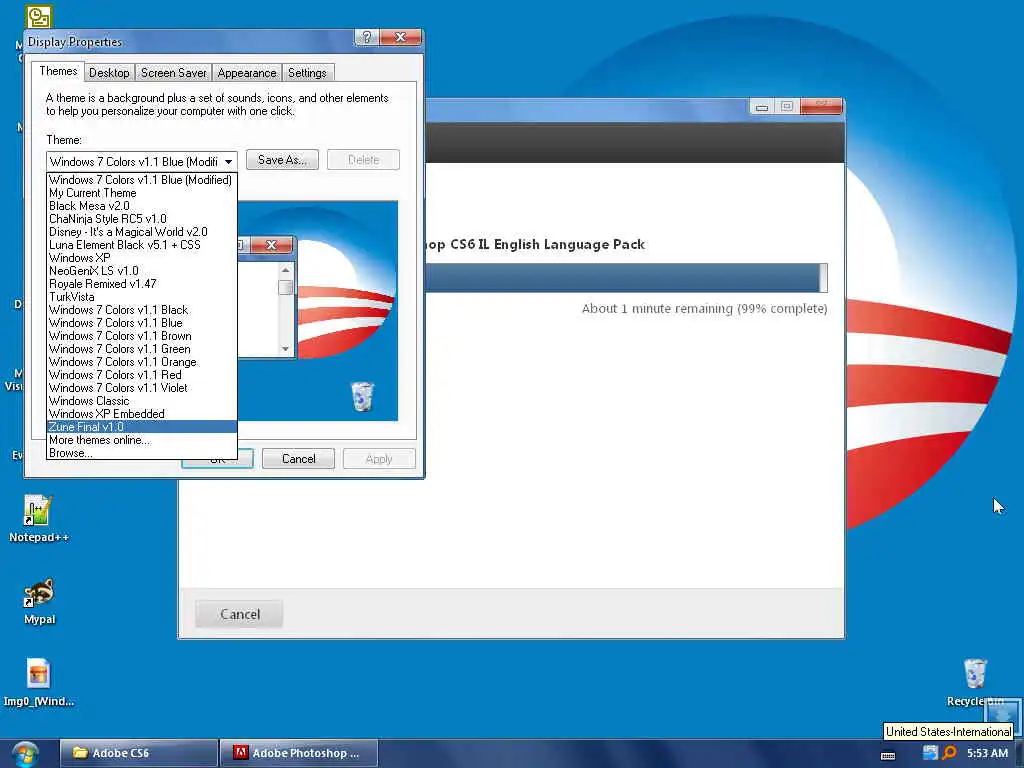Select the TurkVista theme
Screen dimensions: 1024x768
(141, 297)
